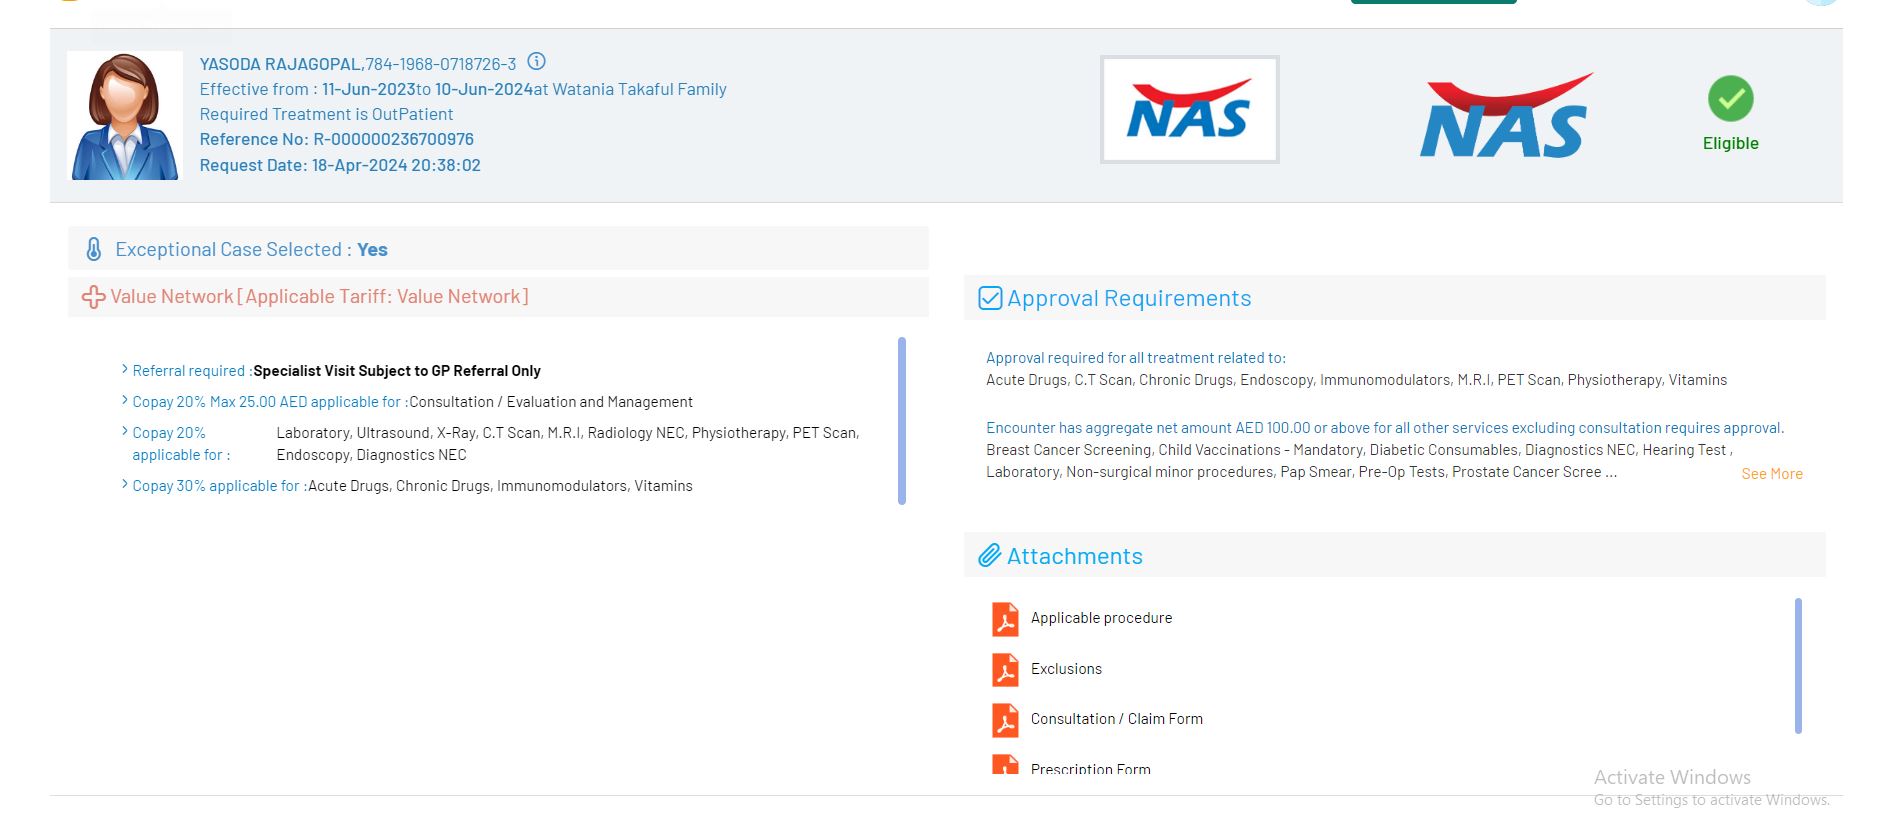
Task: Click the benefits list vertical scrollbar
Action: click(x=901, y=421)
